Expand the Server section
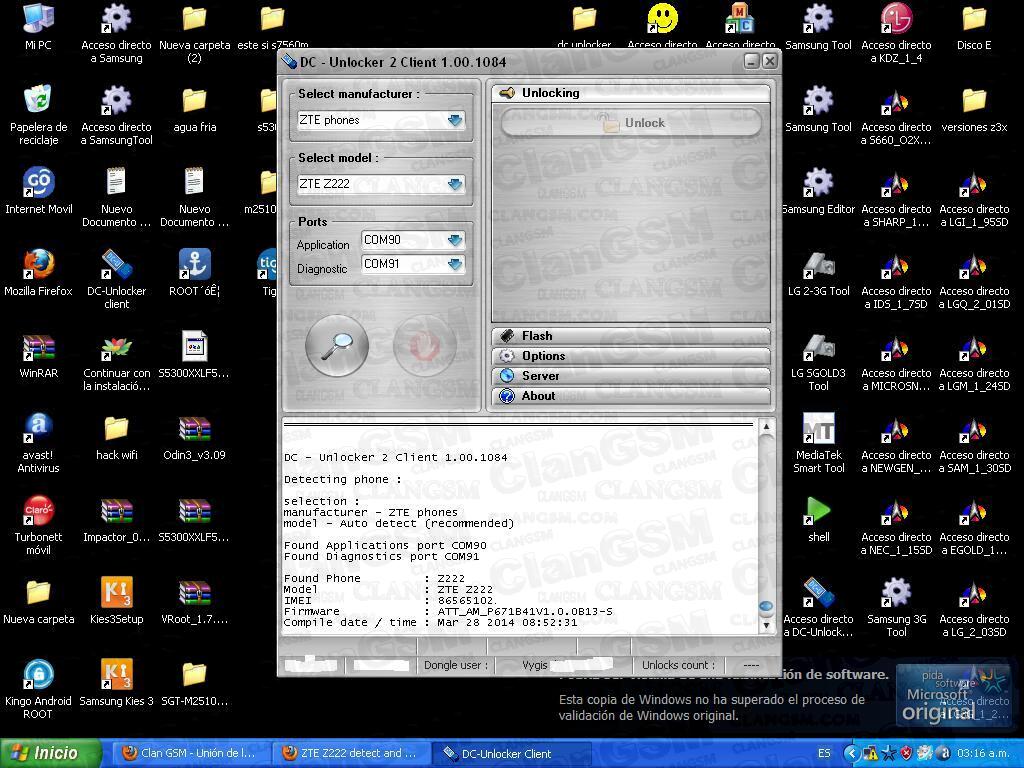Image resolution: width=1024 pixels, height=768 pixels. click(631, 376)
